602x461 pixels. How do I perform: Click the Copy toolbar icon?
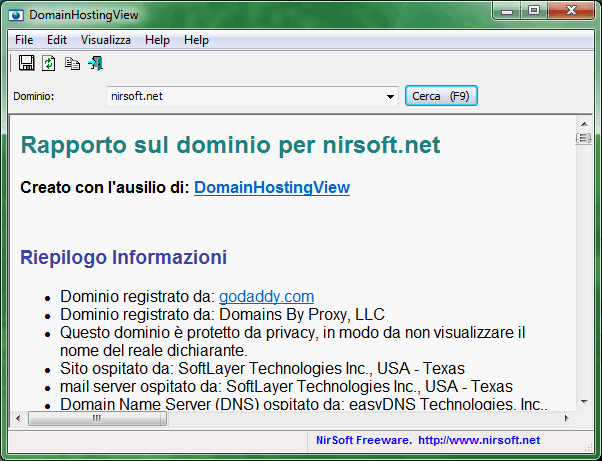(x=72, y=63)
